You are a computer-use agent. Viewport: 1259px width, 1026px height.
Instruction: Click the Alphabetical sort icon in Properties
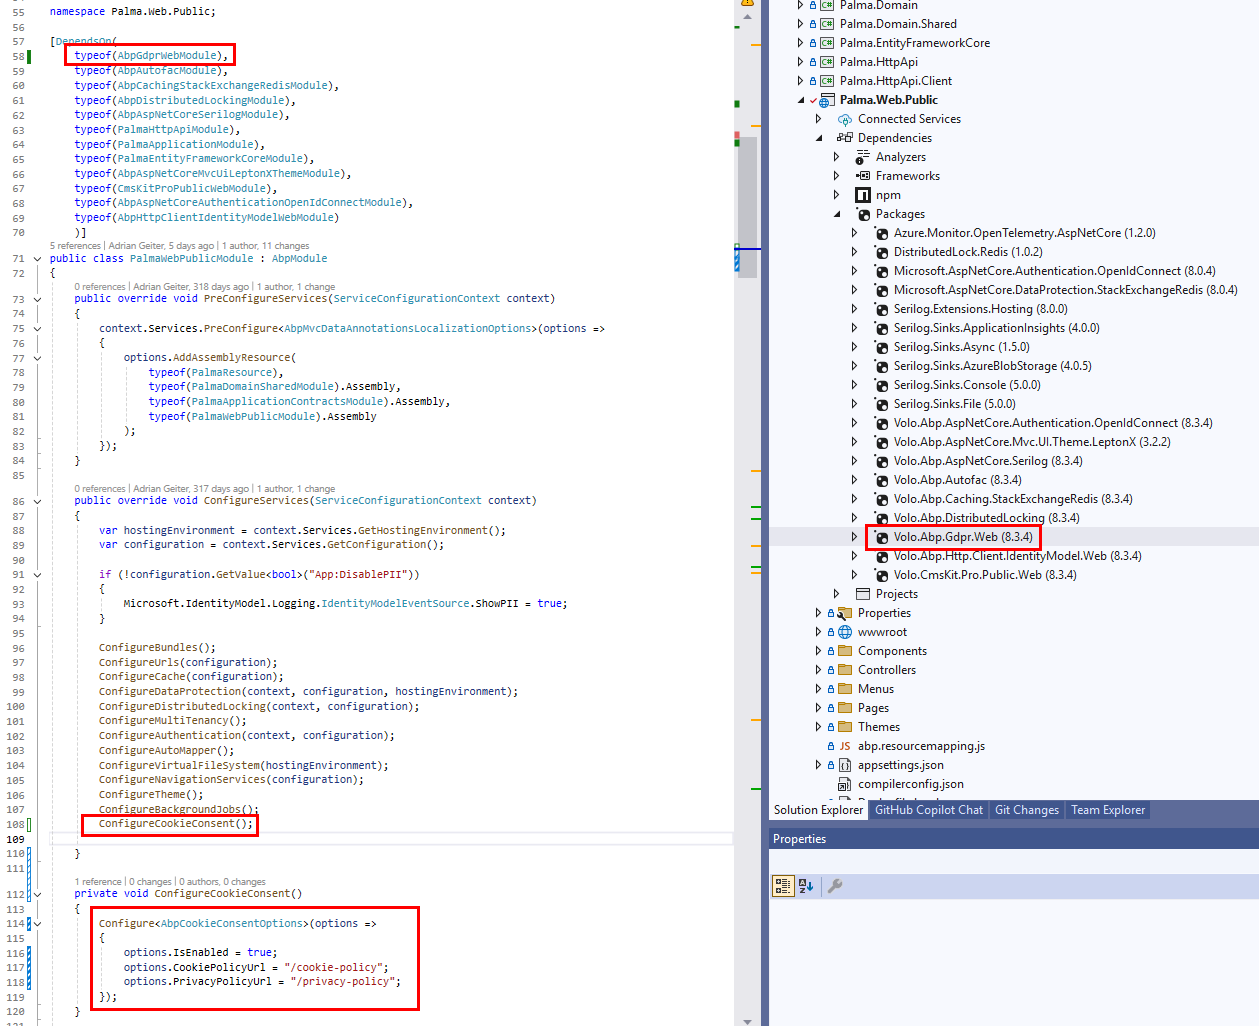pyautogui.click(x=807, y=886)
